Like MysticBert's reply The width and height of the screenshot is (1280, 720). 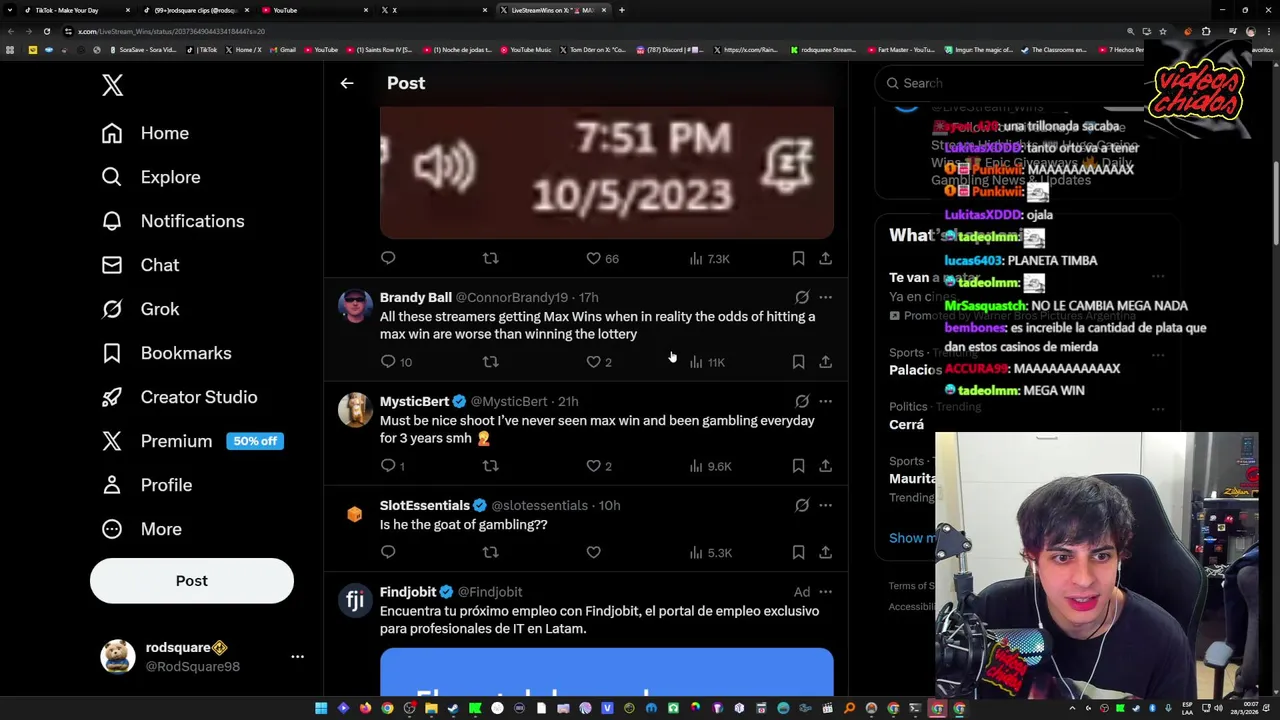(x=598, y=466)
